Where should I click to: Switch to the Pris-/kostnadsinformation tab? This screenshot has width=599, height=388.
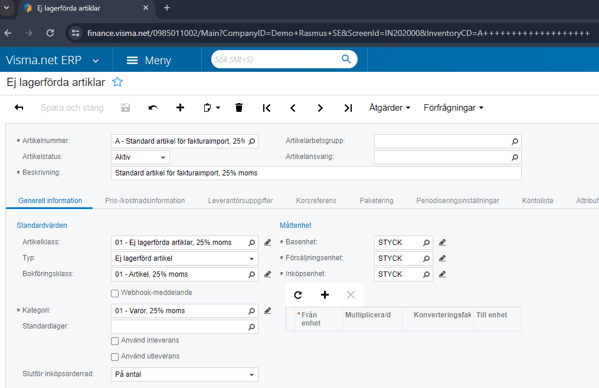pyautogui.click(x=145, y=200)
